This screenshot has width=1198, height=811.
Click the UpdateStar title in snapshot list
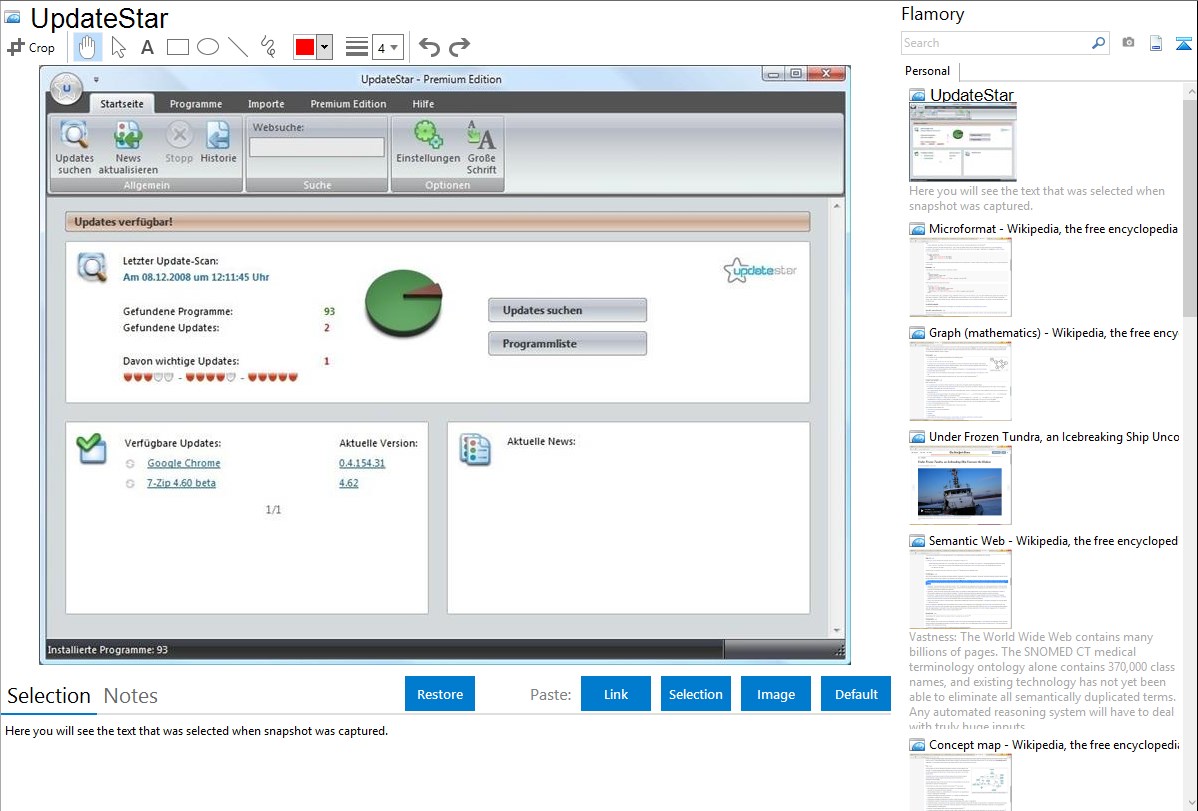pos(971,95)
